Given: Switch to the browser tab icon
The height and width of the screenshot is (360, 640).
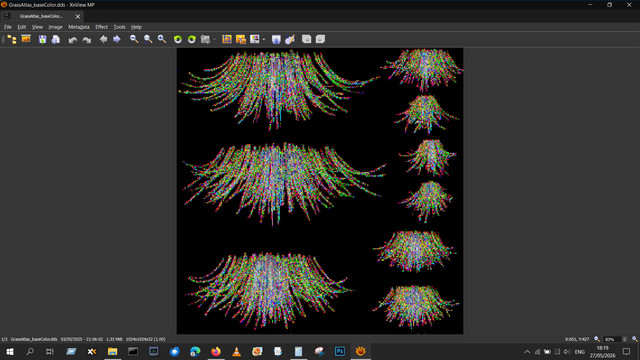Looking at the screenshot, I should click(7, 16).
